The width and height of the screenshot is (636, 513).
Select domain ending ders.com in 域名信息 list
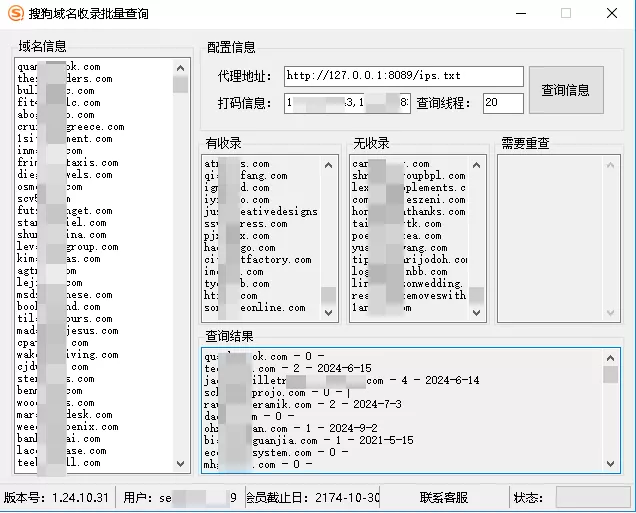coord(65,79)
